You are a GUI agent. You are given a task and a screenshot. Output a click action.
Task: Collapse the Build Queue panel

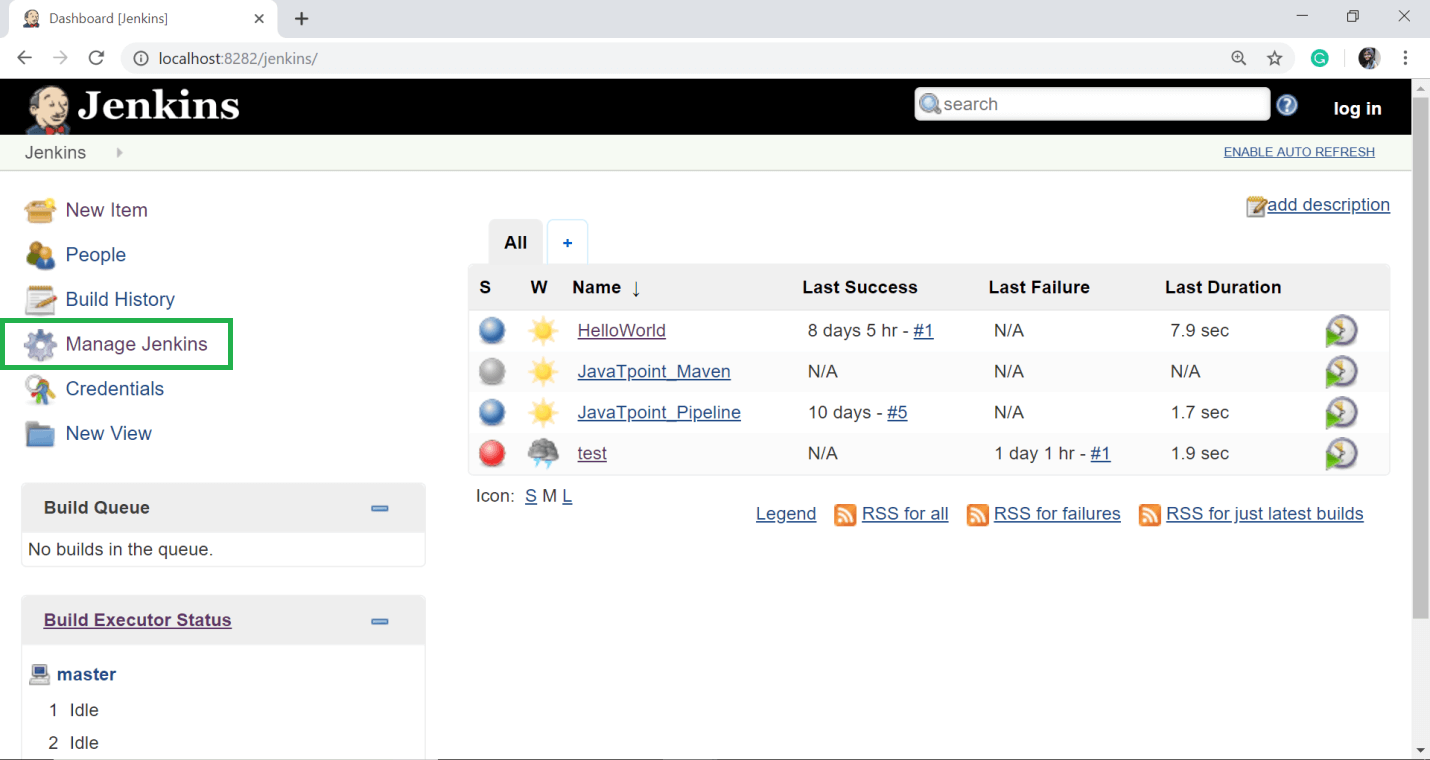pyautogui.click(x=380, y=508)
